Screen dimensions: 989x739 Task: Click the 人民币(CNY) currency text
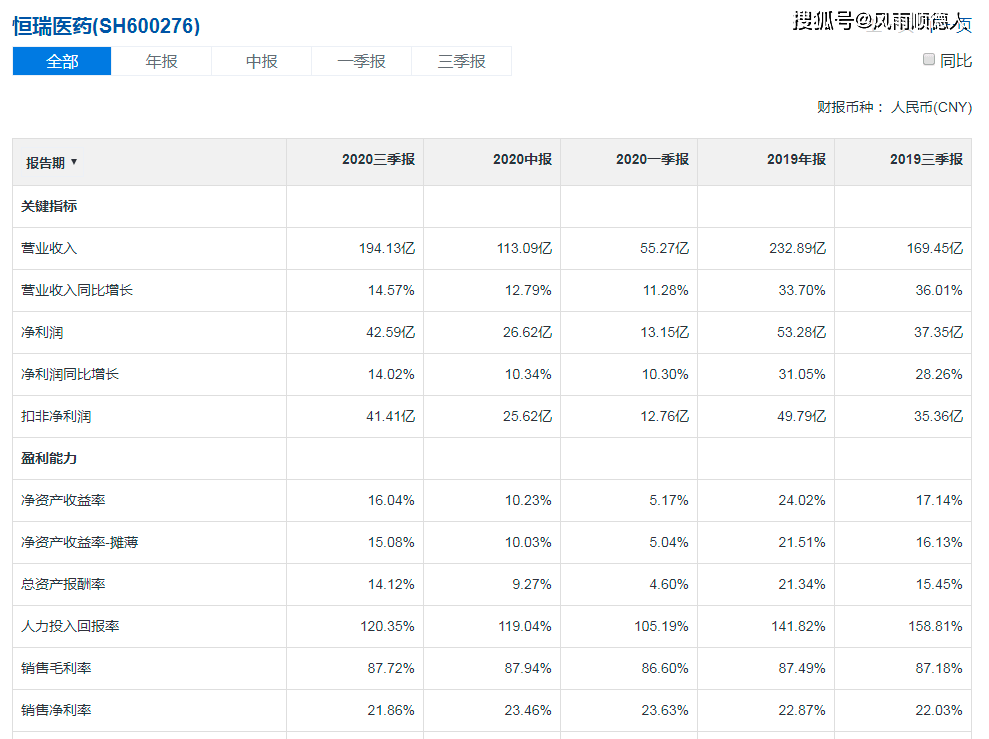[x=931, y=108]
